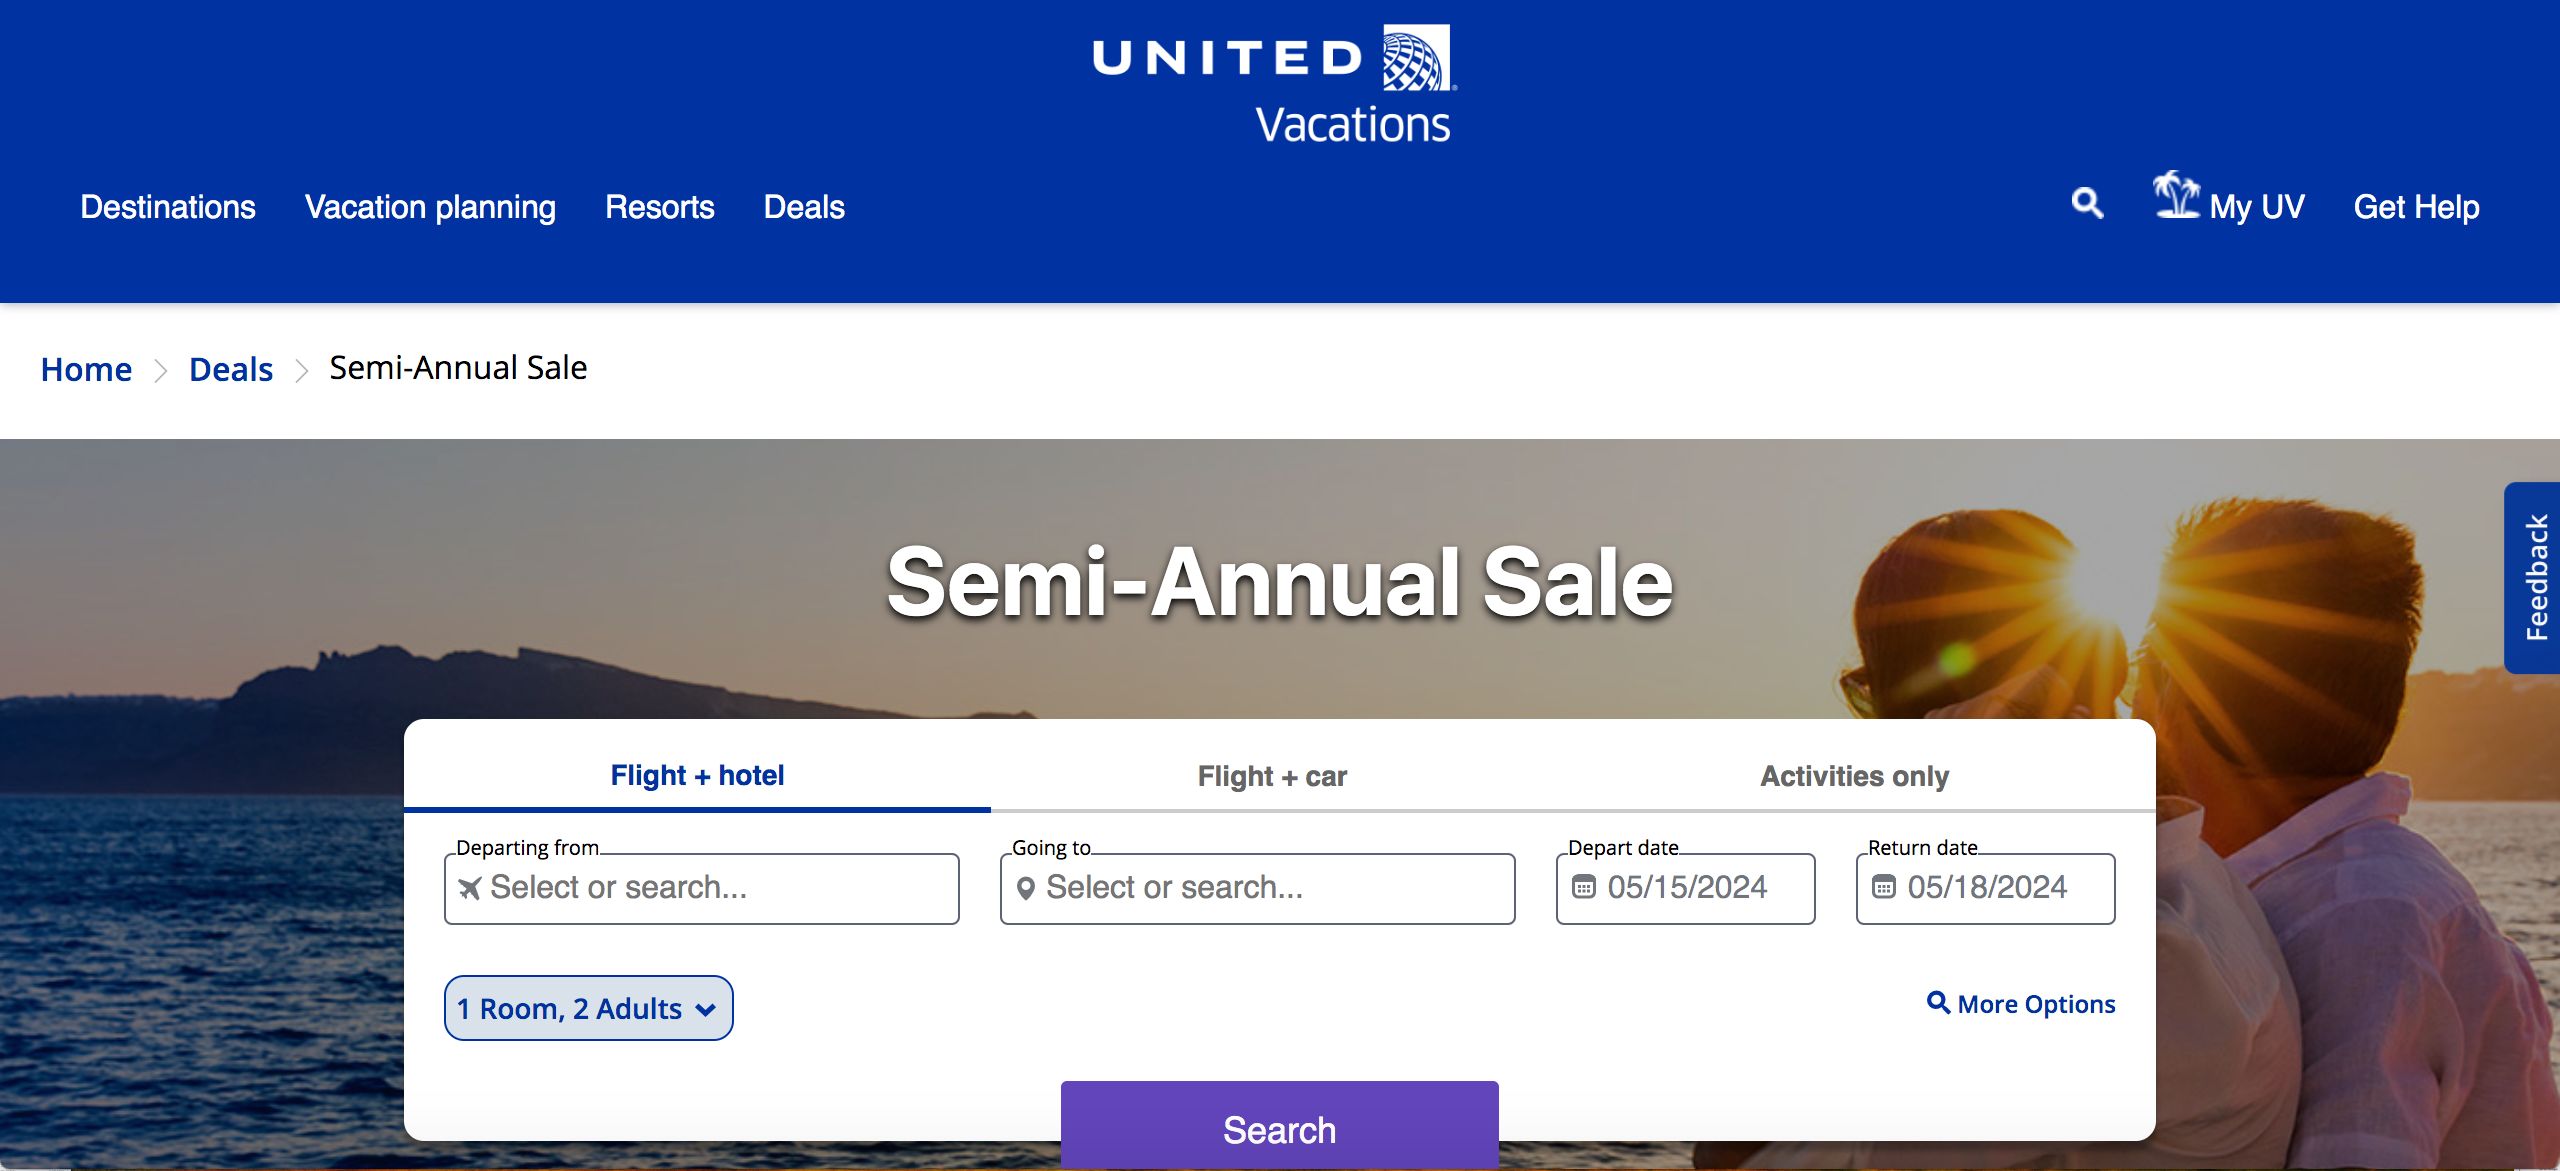Click the Feedback side tab
This screenshot has height=1171, width=2560.
click(2534, 578)
